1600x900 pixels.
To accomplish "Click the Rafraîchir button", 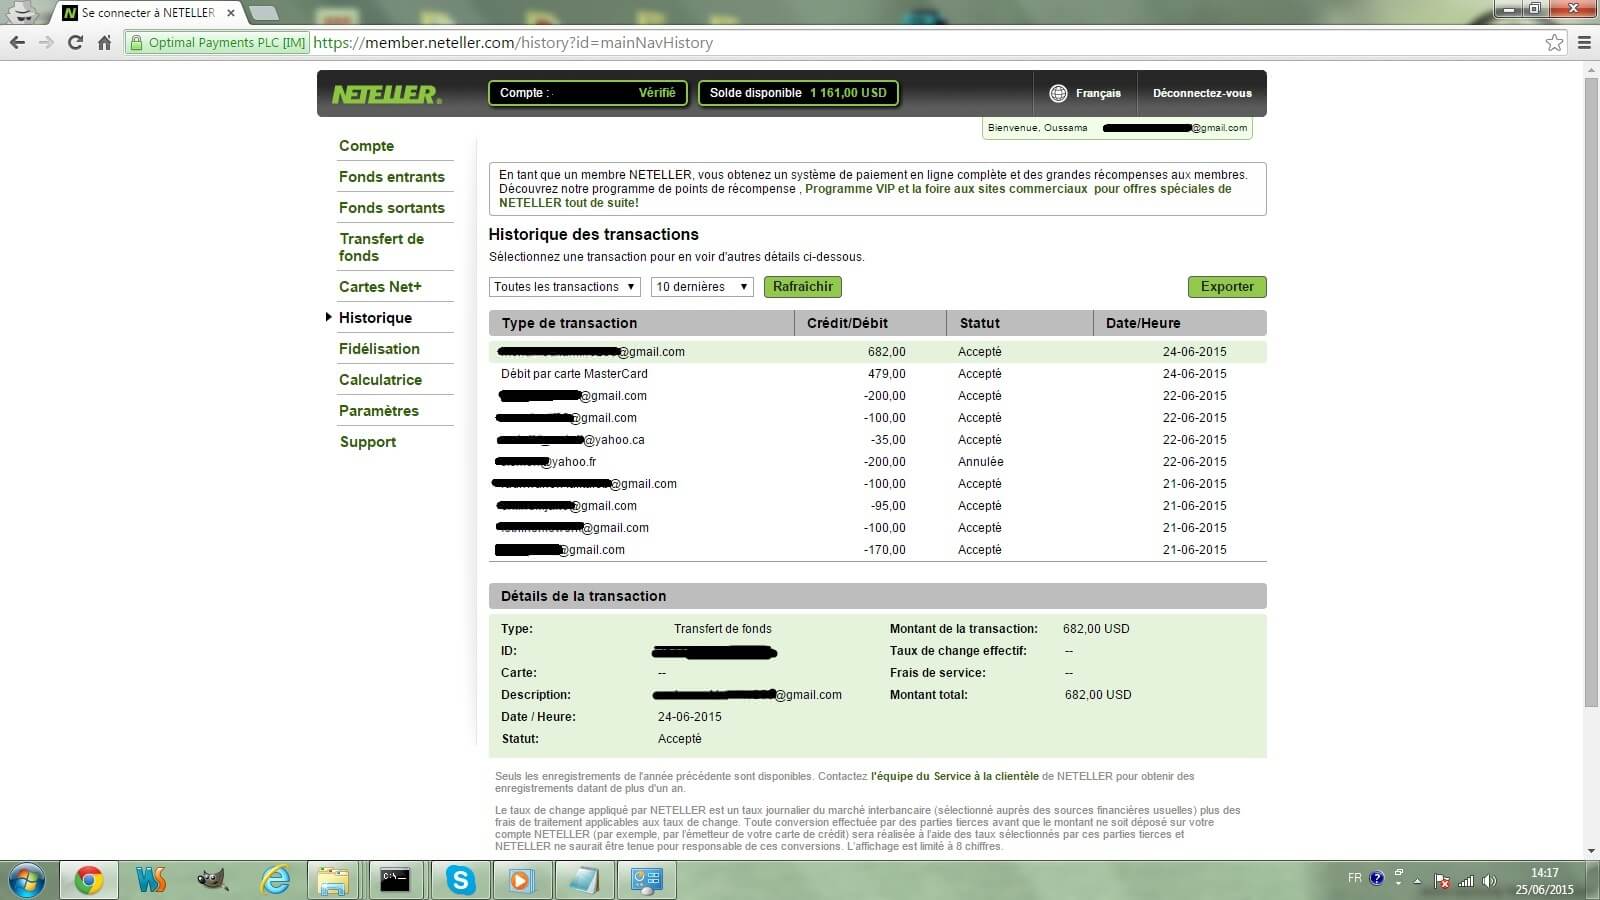I will pos(803,287).
